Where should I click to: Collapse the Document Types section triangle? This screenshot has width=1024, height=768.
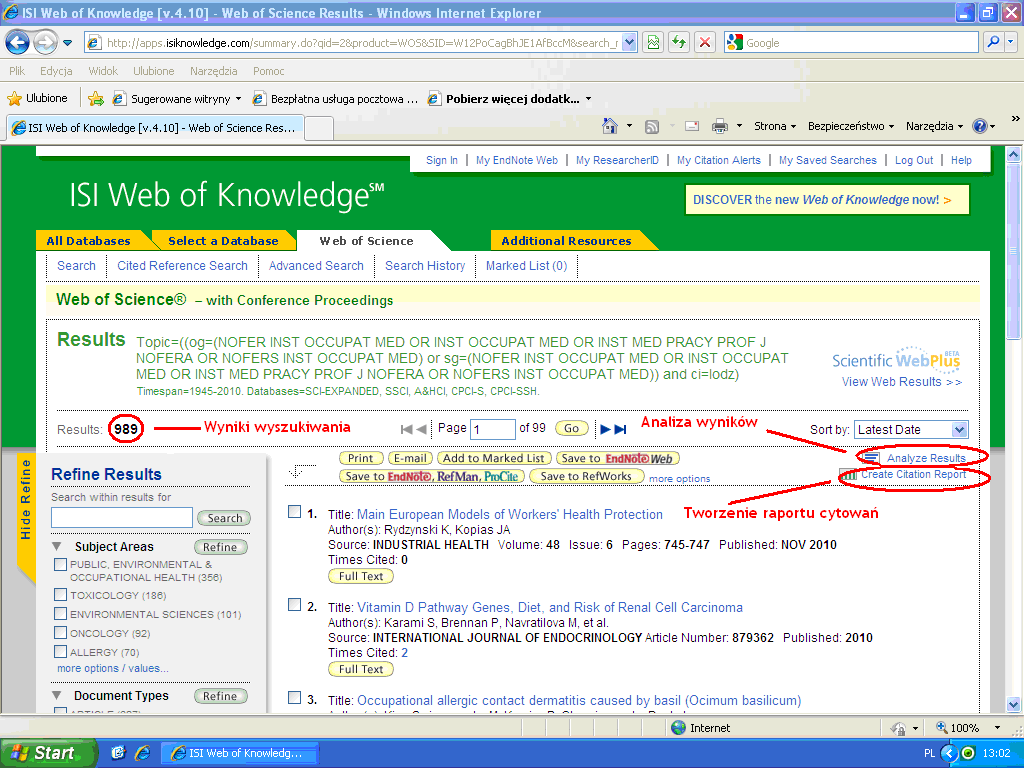57,696
